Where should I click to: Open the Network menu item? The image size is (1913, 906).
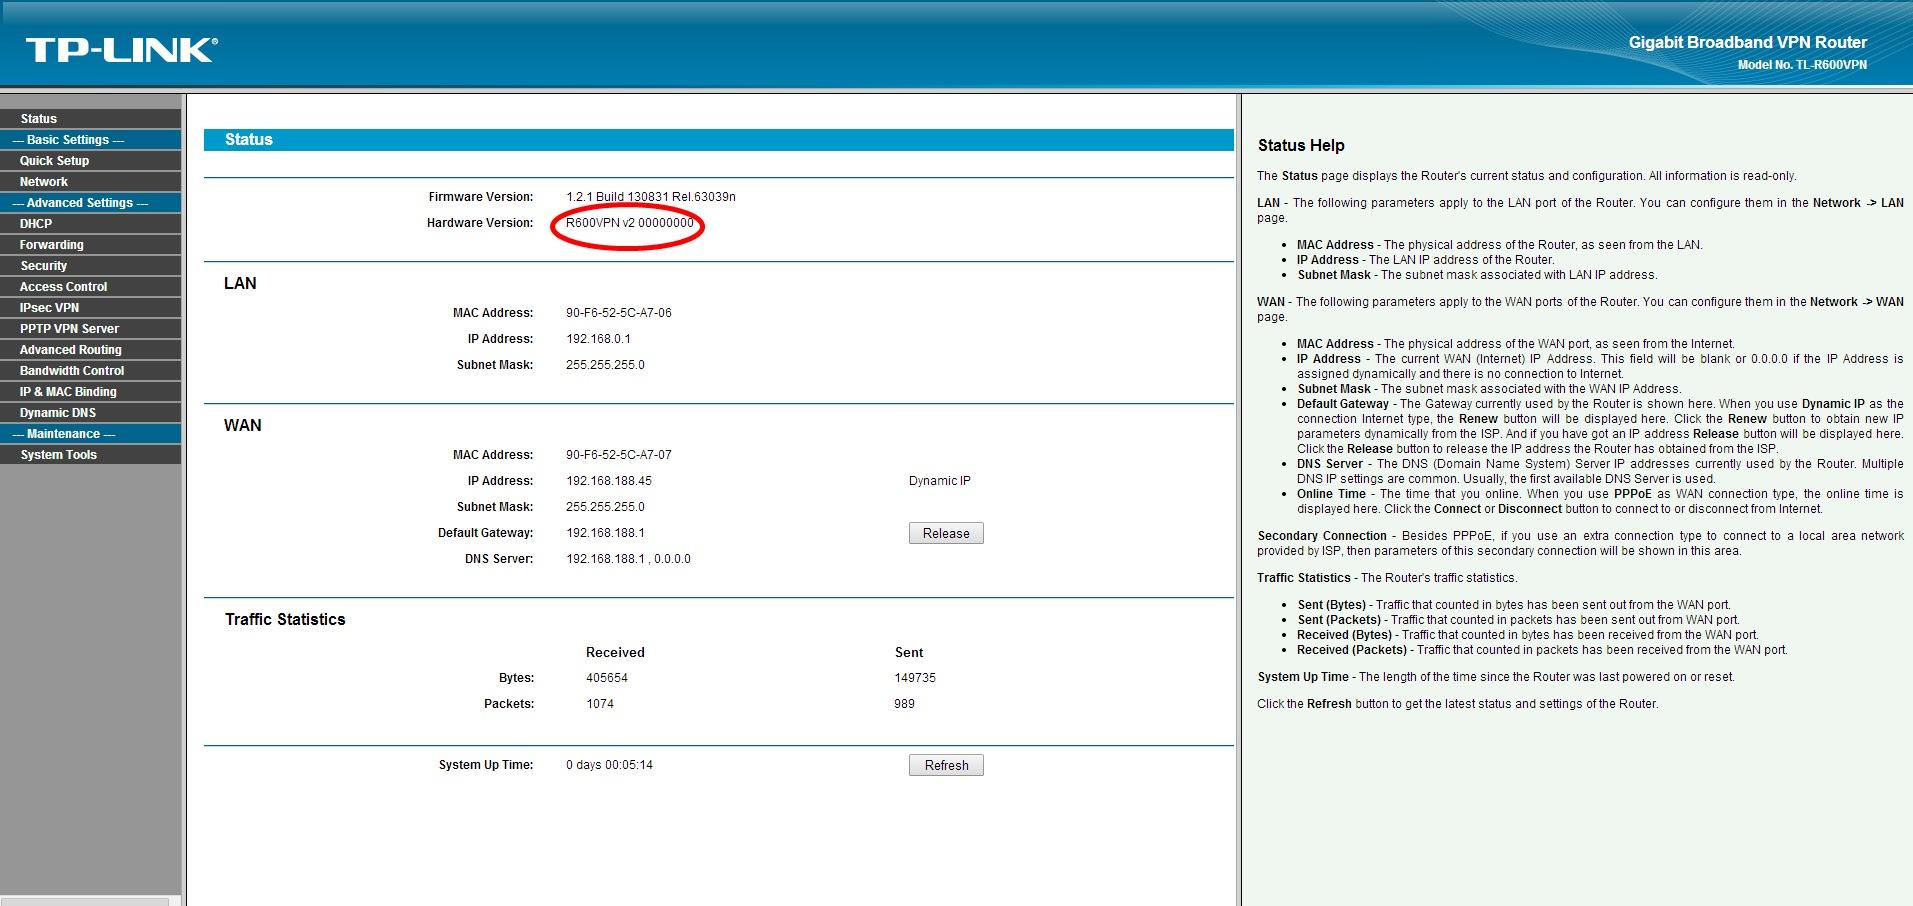point(90,181)
